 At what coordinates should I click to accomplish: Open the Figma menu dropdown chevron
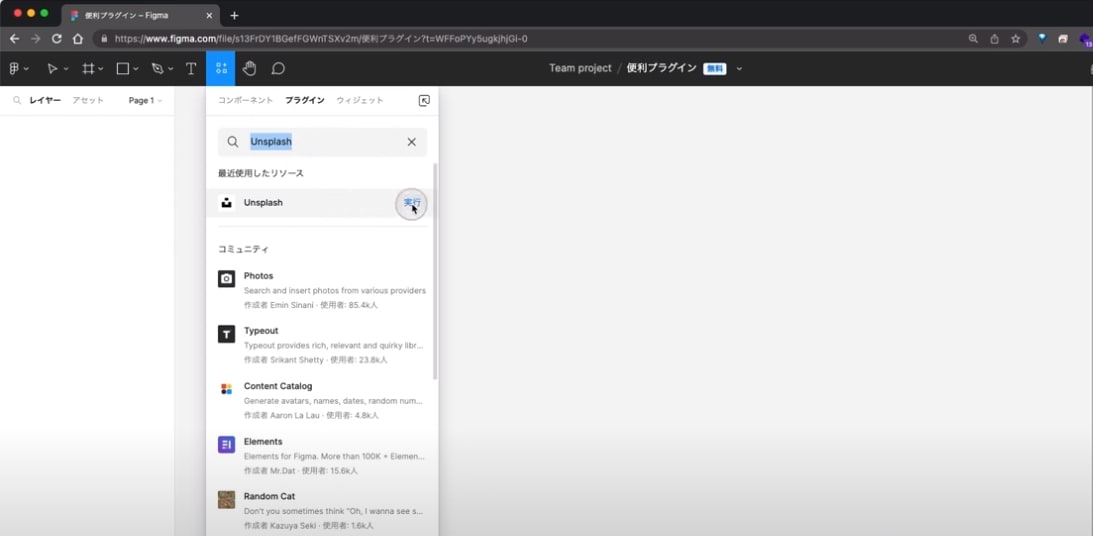(26, 69)
